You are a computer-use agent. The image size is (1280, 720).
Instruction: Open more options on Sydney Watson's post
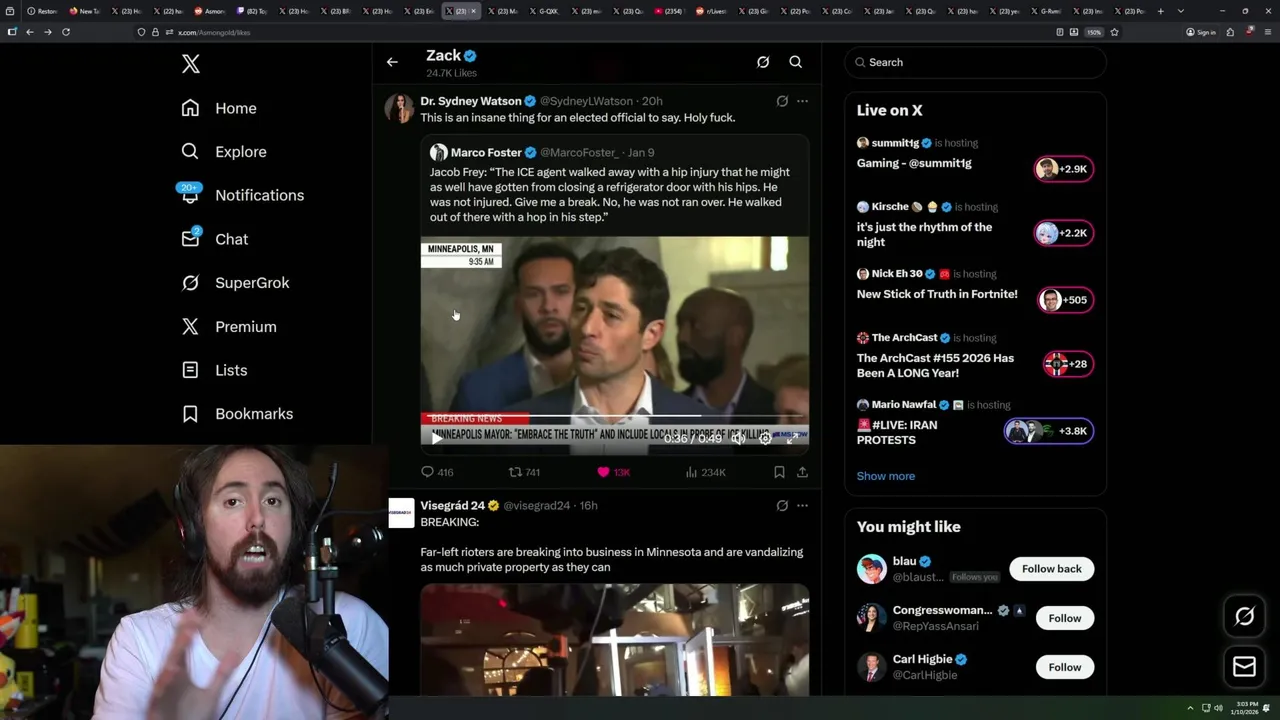pyautogui.click(x=802, y=101)
